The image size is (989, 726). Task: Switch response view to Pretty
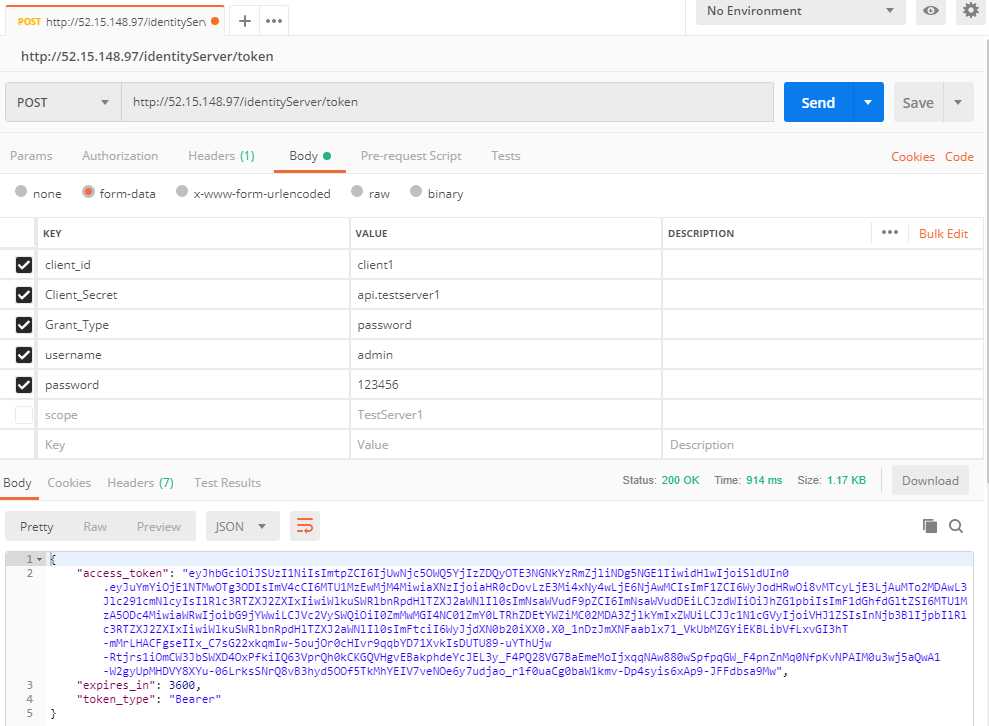(36, 527)
